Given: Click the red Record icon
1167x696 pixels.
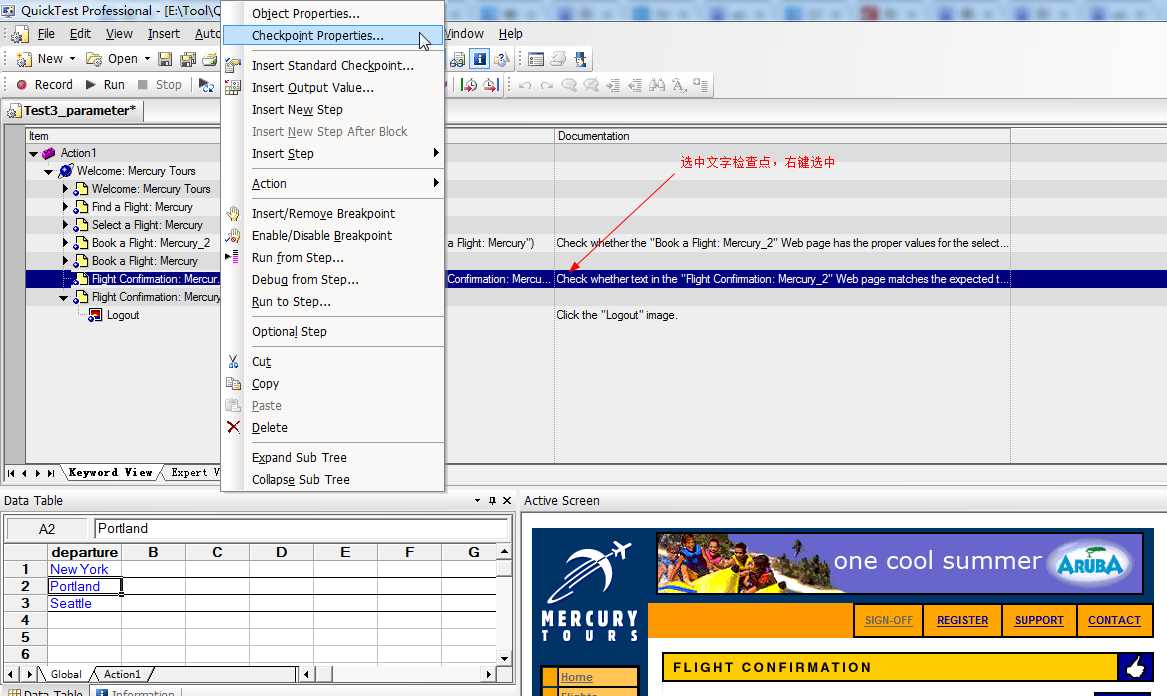Looking at the screenshot, I should pyautogui.click(x=22, y=85).
